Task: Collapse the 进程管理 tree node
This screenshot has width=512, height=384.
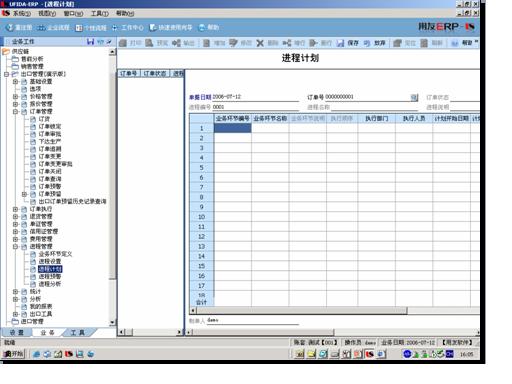Action: click(15, 247)
